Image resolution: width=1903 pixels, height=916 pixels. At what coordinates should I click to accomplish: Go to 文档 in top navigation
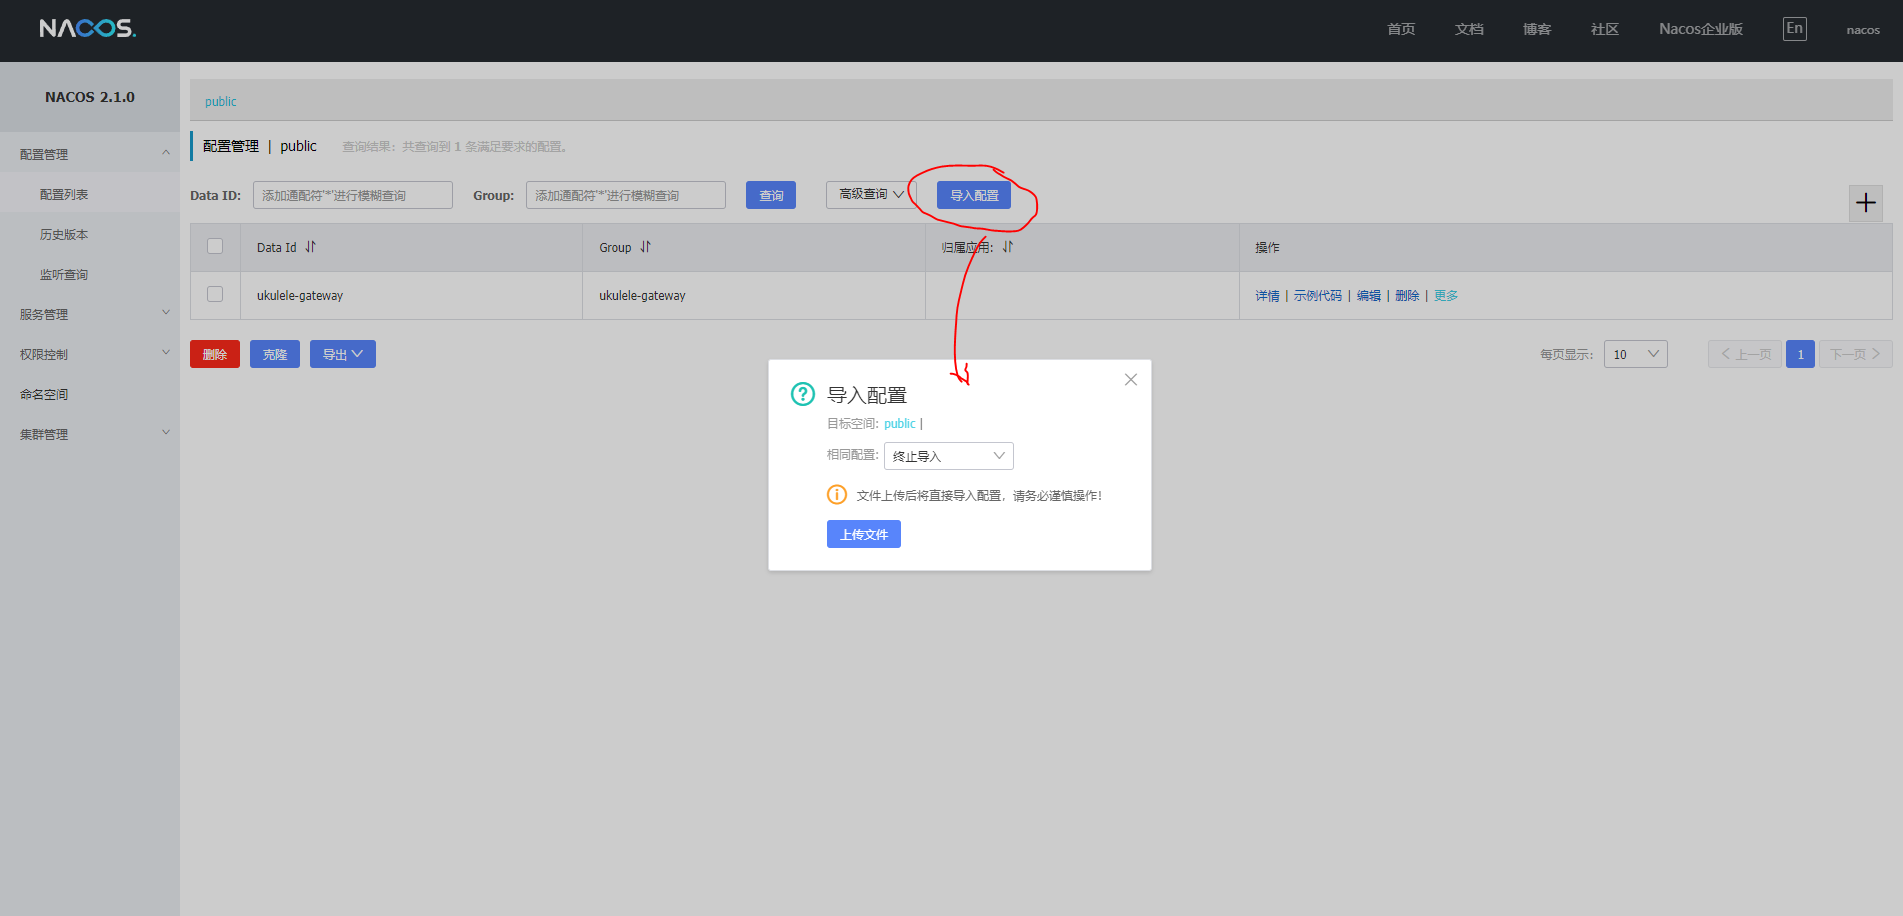coord(1469,29)
